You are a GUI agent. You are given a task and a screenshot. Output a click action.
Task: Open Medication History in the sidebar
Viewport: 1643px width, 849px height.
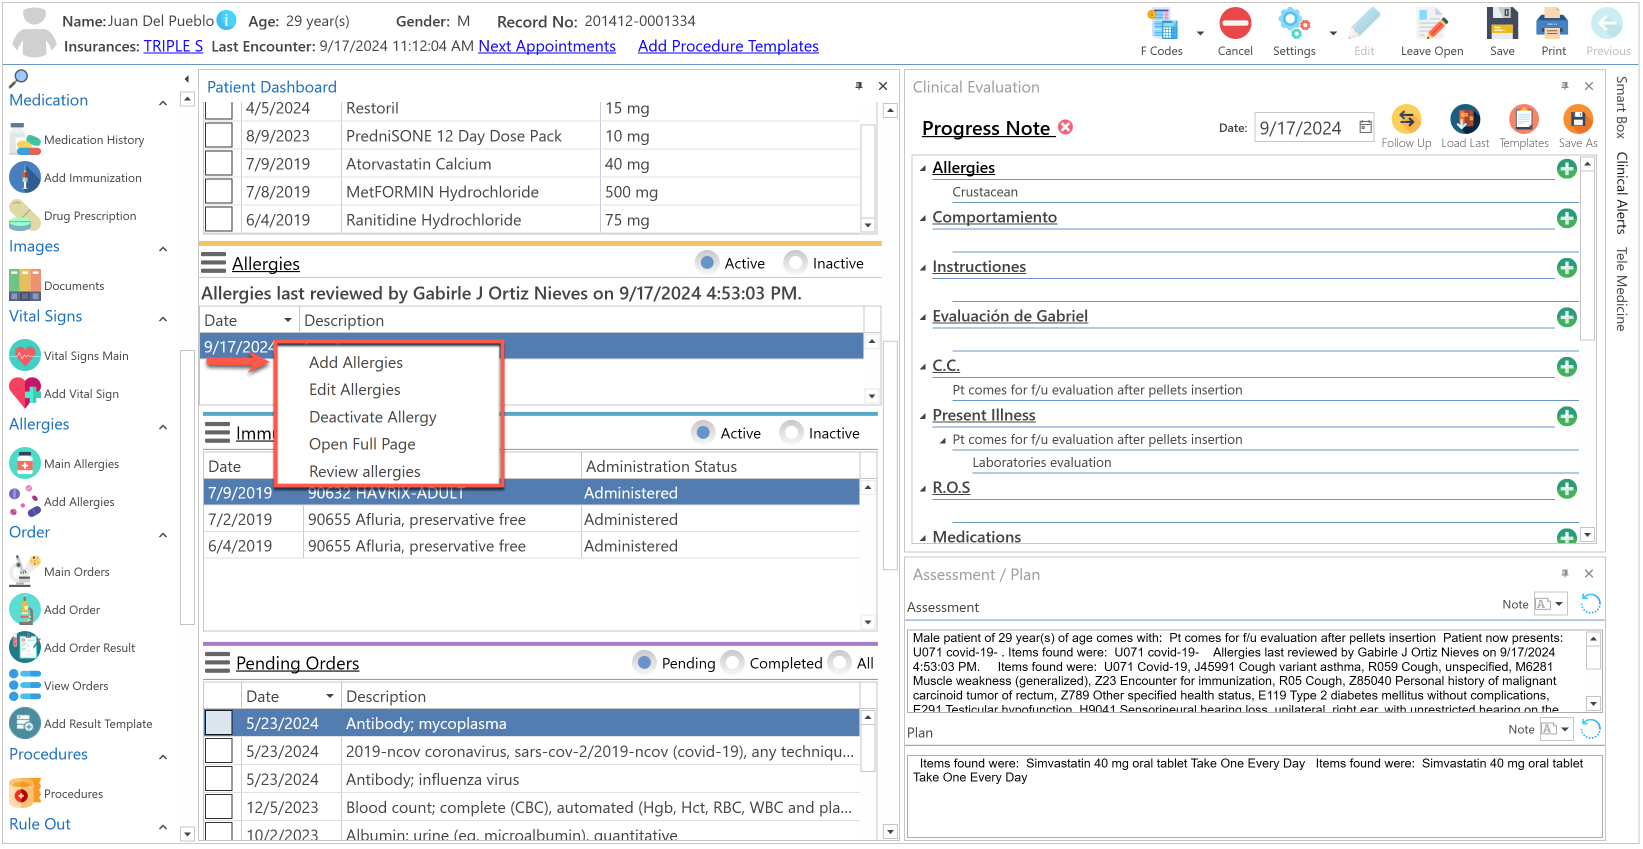(x=77, y=140)
